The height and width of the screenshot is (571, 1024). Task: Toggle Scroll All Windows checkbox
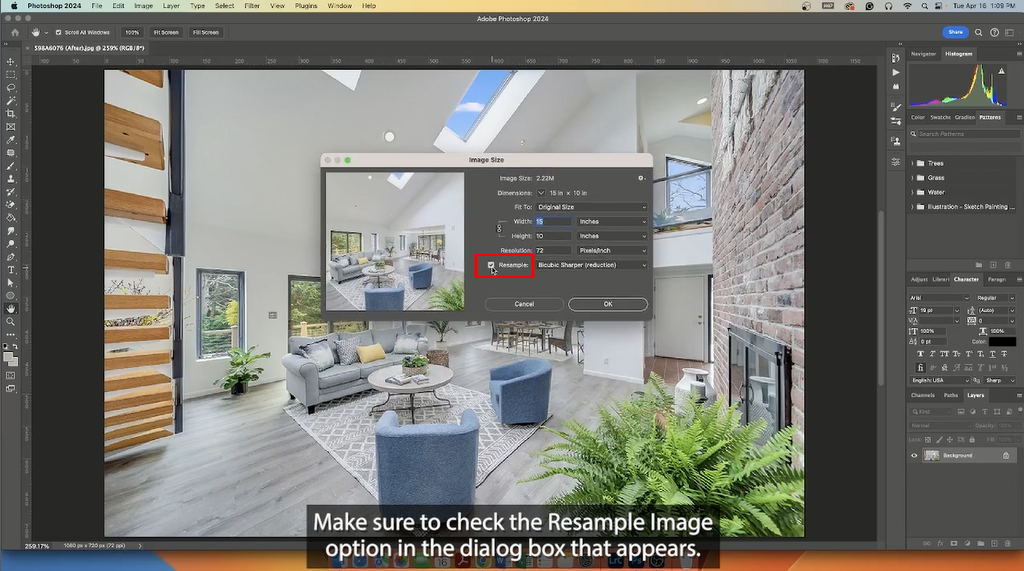[58, 32]
